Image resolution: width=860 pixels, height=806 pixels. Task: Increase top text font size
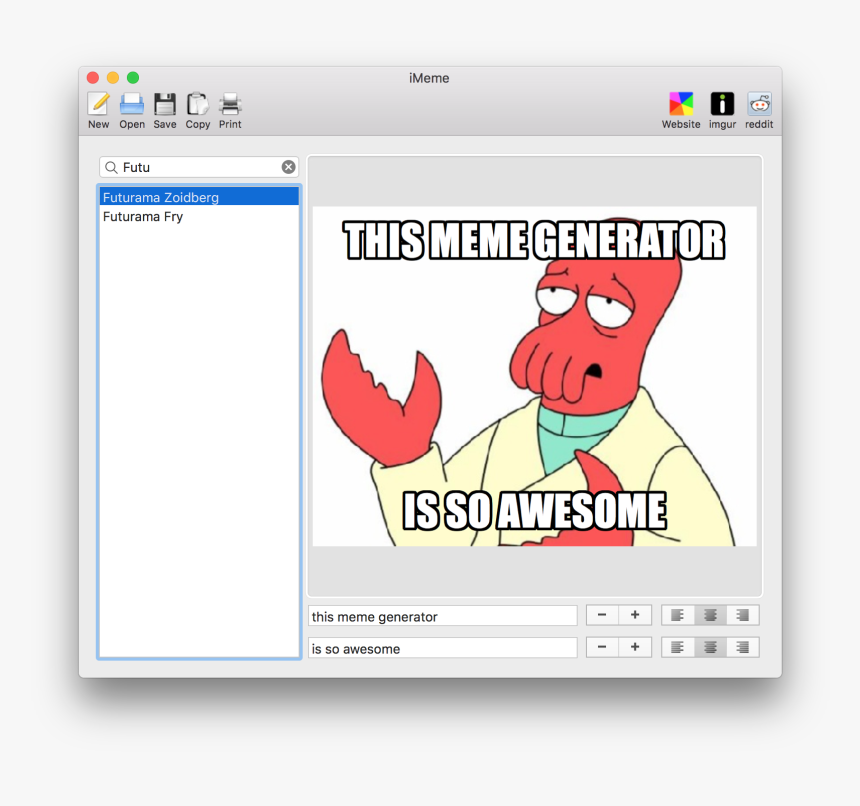tap(635, 615)
